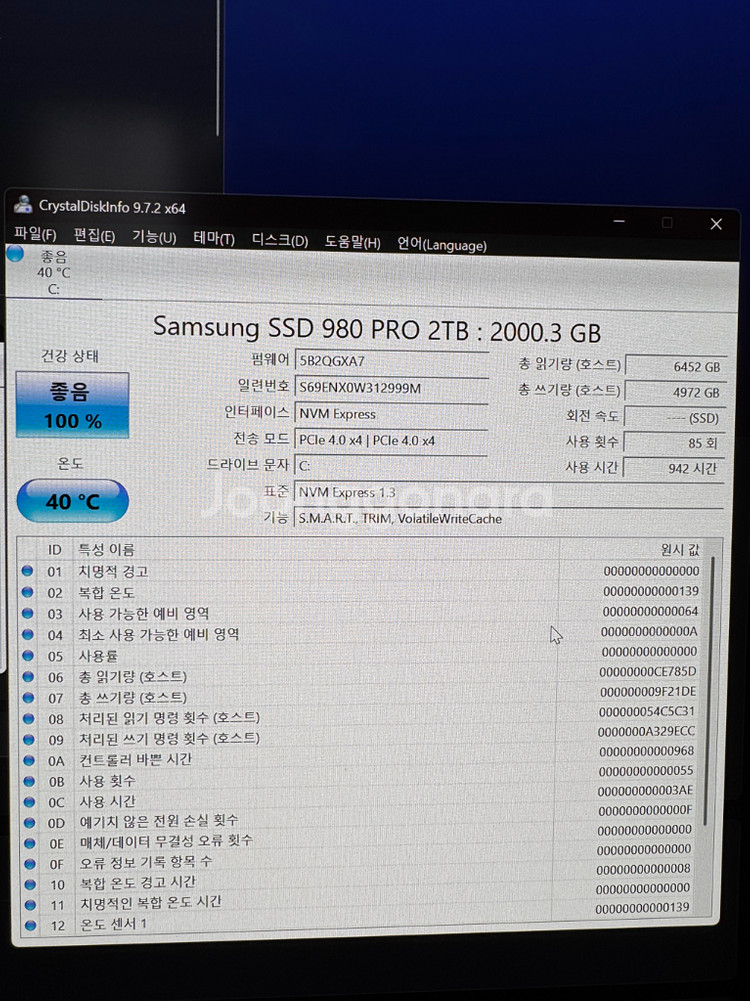Click the status dot for 06 총 읽기량 (호스트)

pos(28,676)
